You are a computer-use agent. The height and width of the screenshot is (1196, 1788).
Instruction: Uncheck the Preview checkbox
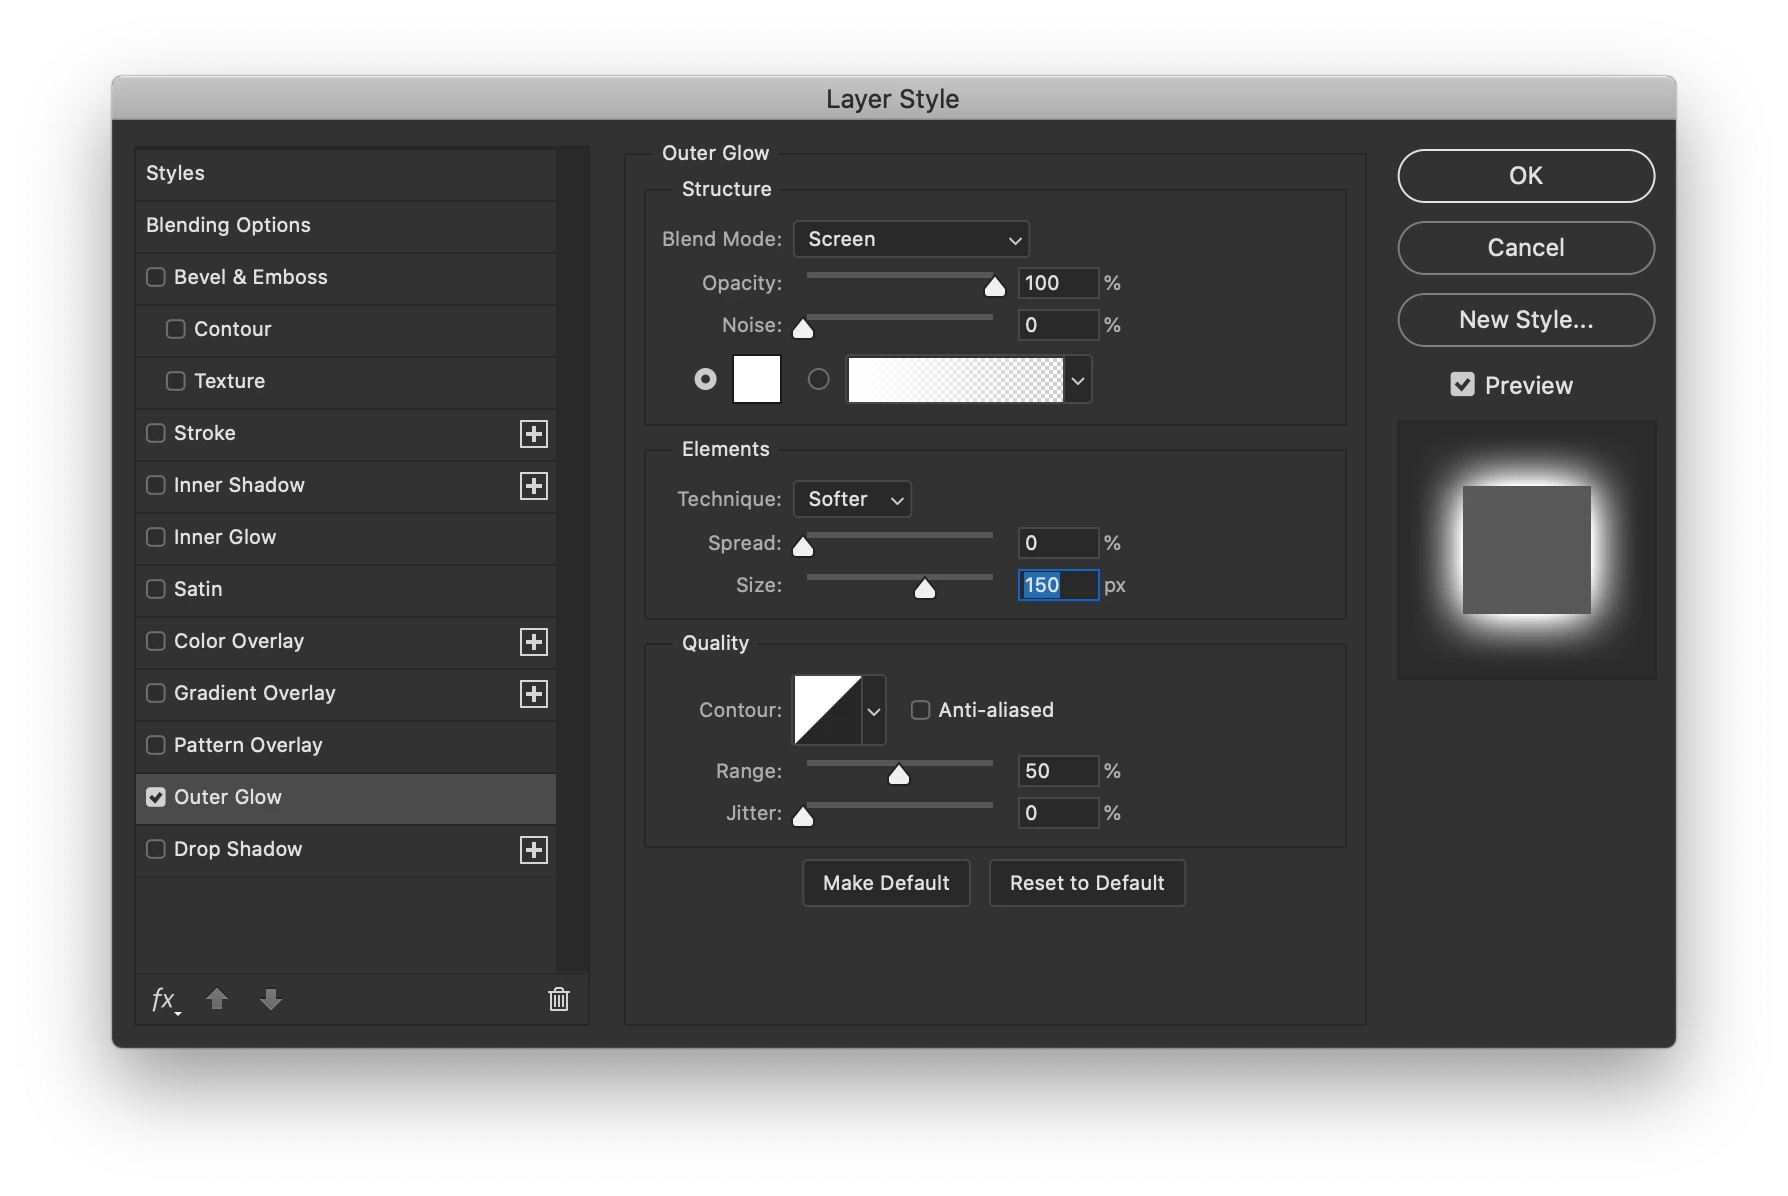[x=1462, y=385]
